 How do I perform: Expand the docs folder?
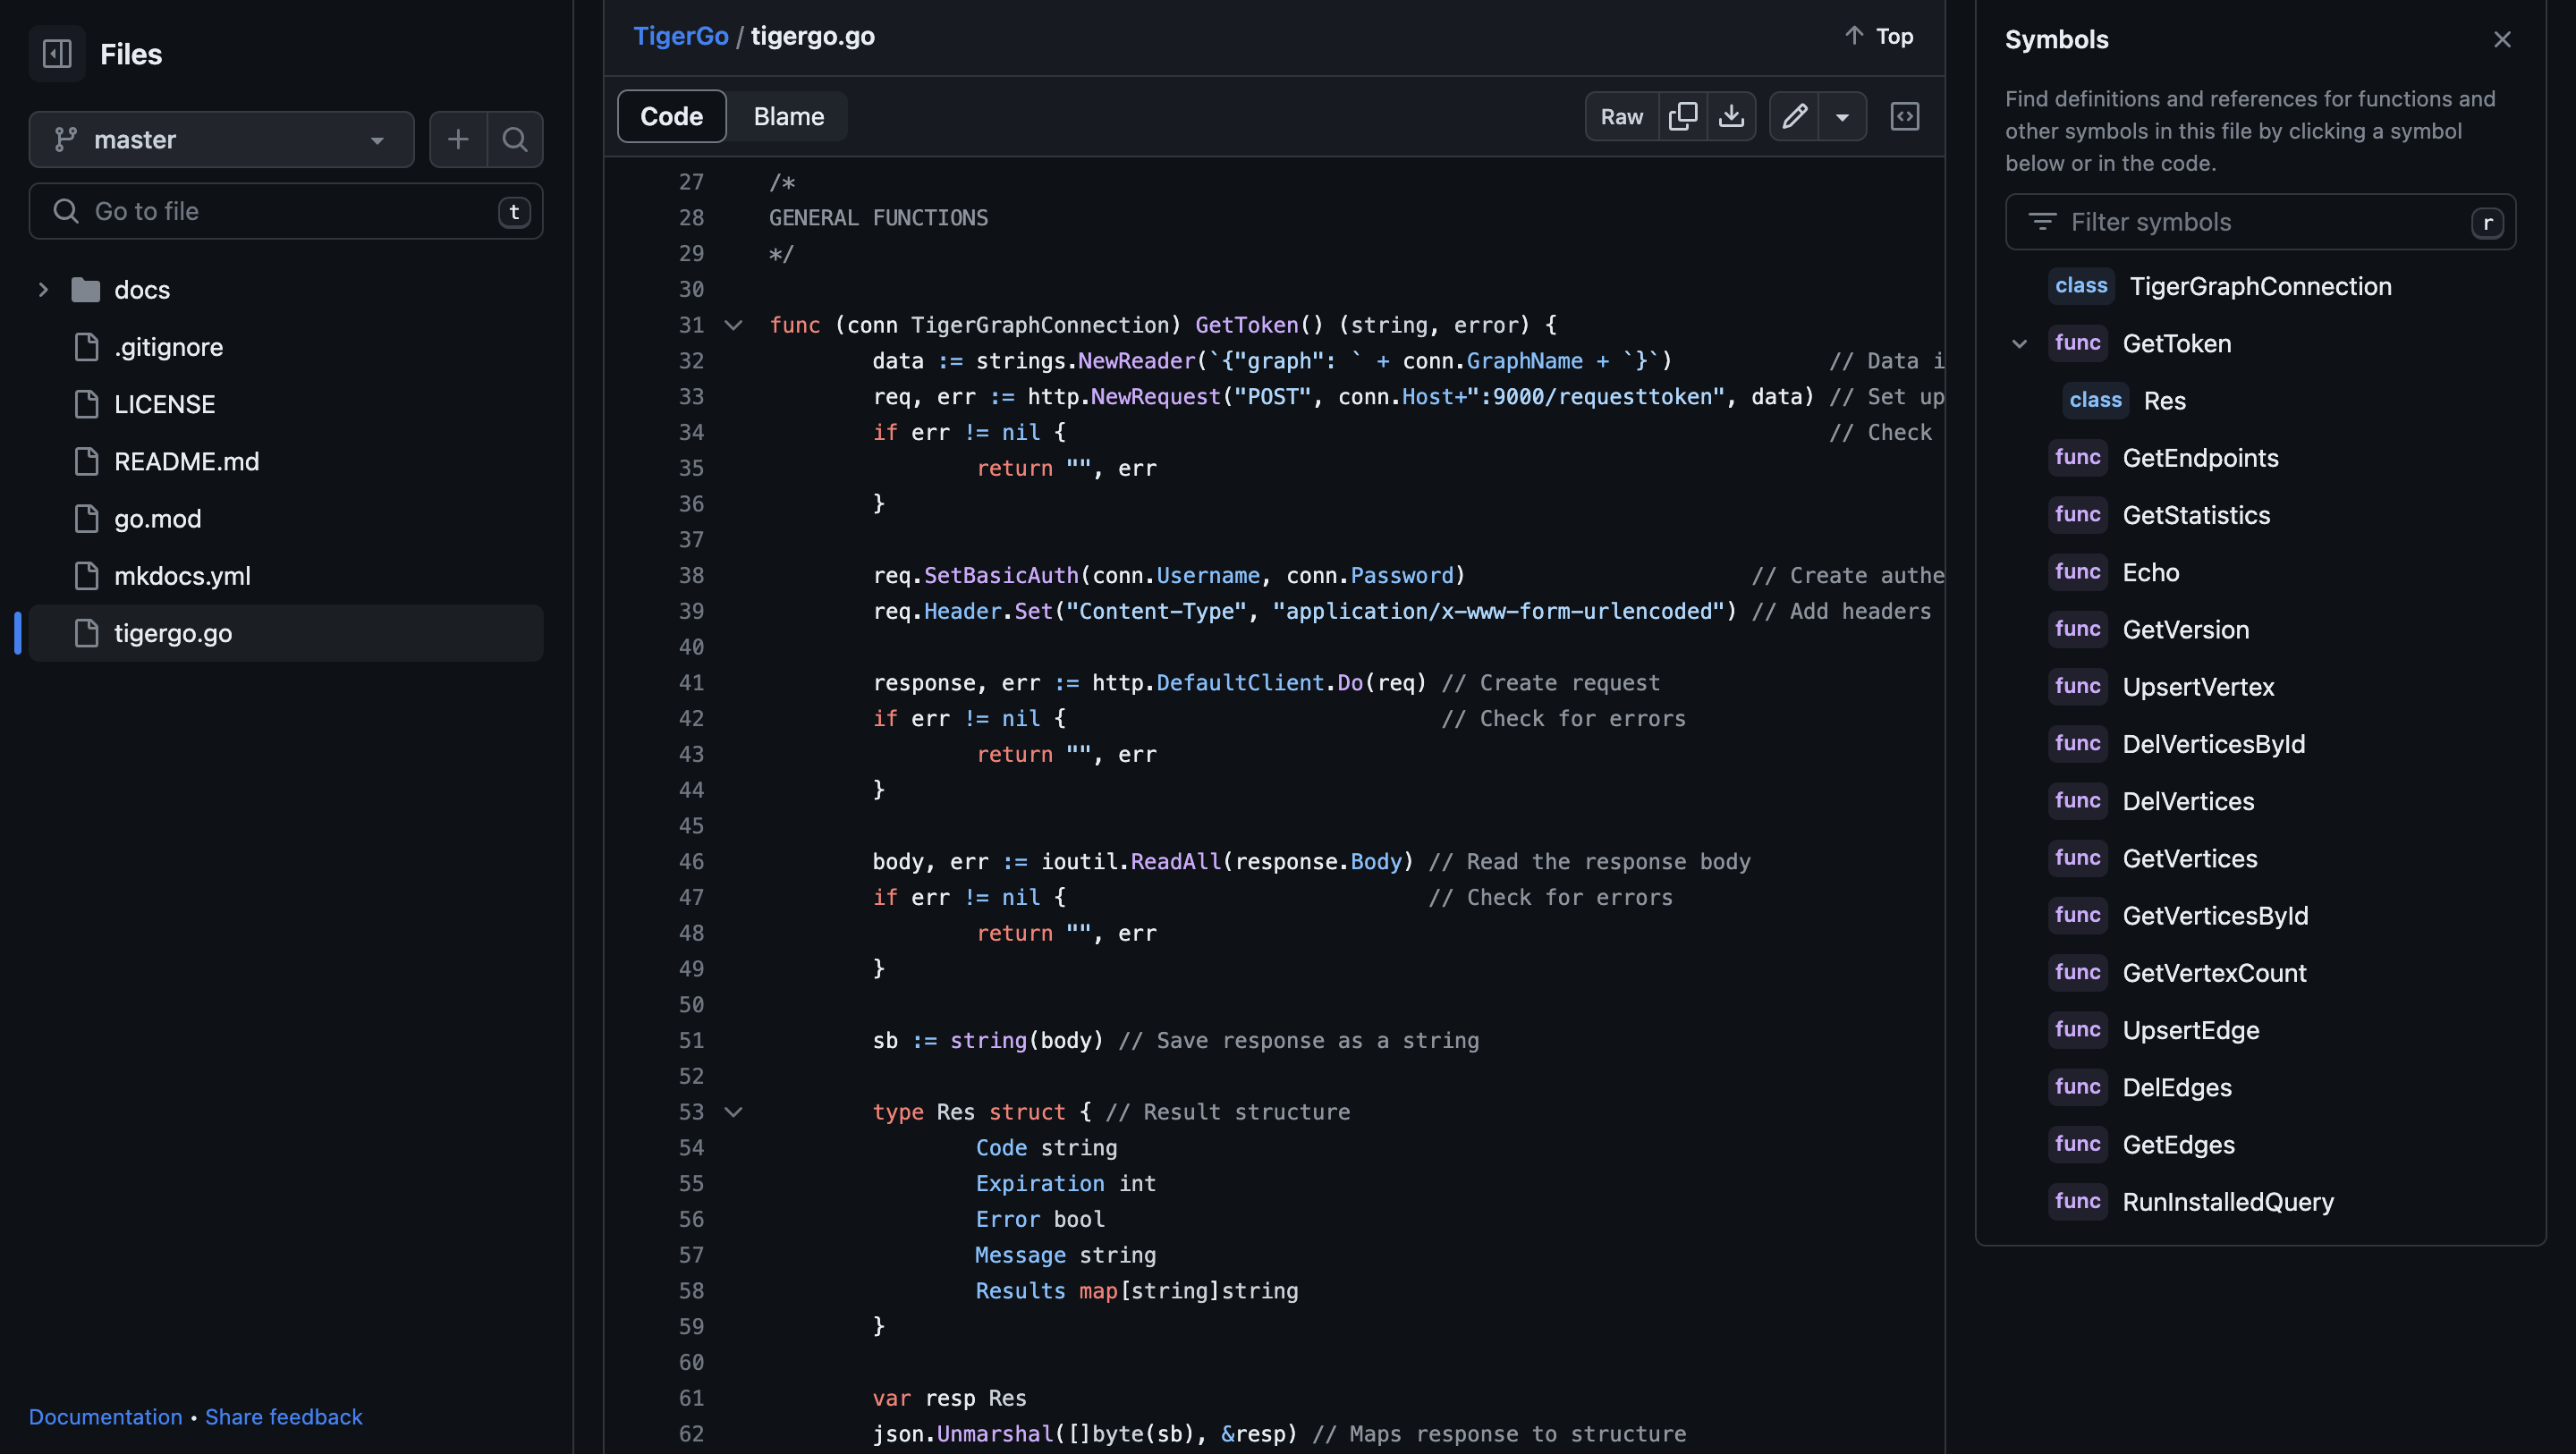[43, 289]
